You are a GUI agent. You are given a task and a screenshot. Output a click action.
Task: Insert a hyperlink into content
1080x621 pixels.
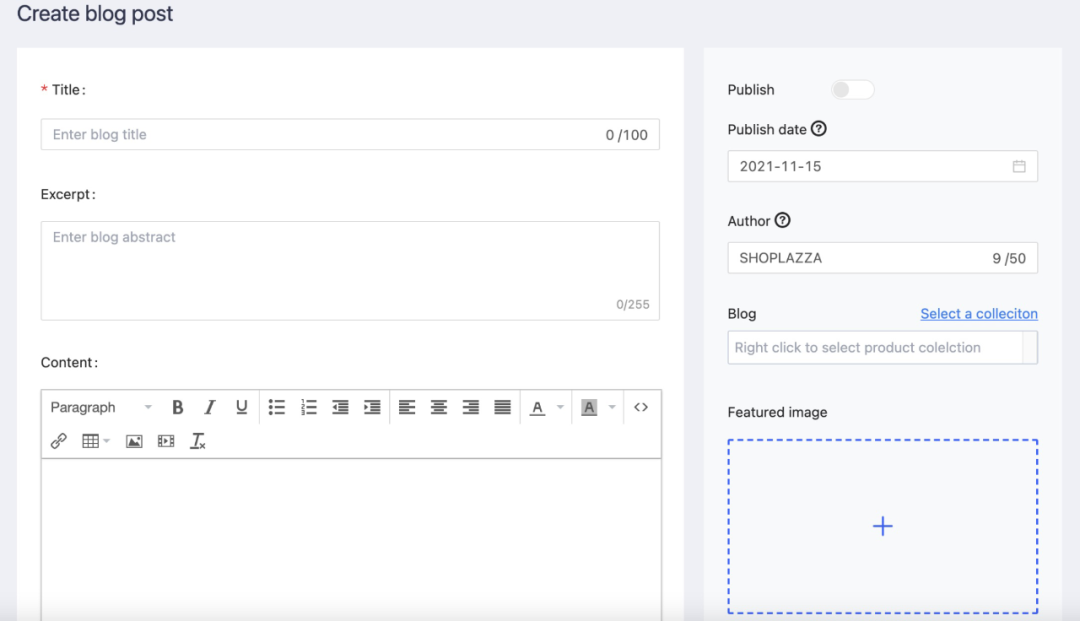pyautogui.click(x=59, y=441)
